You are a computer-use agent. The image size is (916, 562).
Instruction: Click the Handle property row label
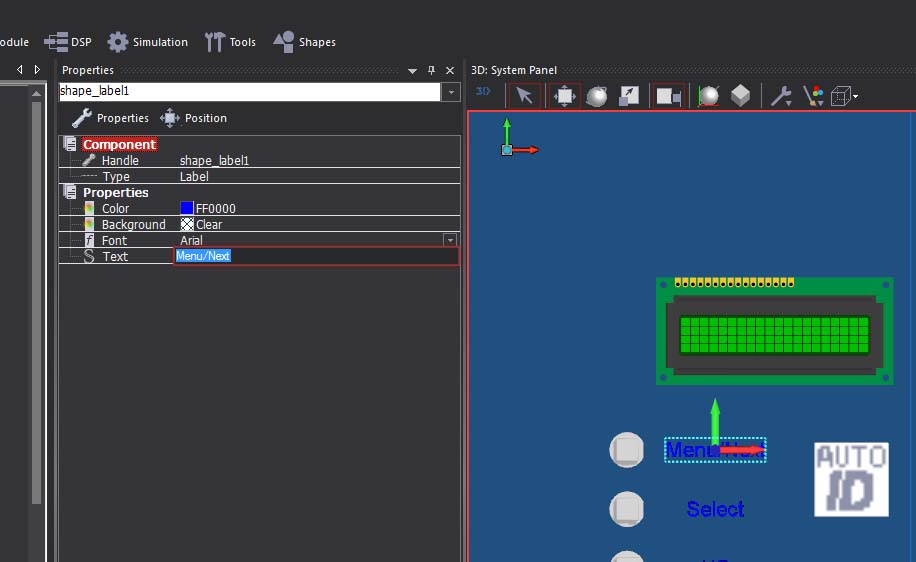pos(120,161)
